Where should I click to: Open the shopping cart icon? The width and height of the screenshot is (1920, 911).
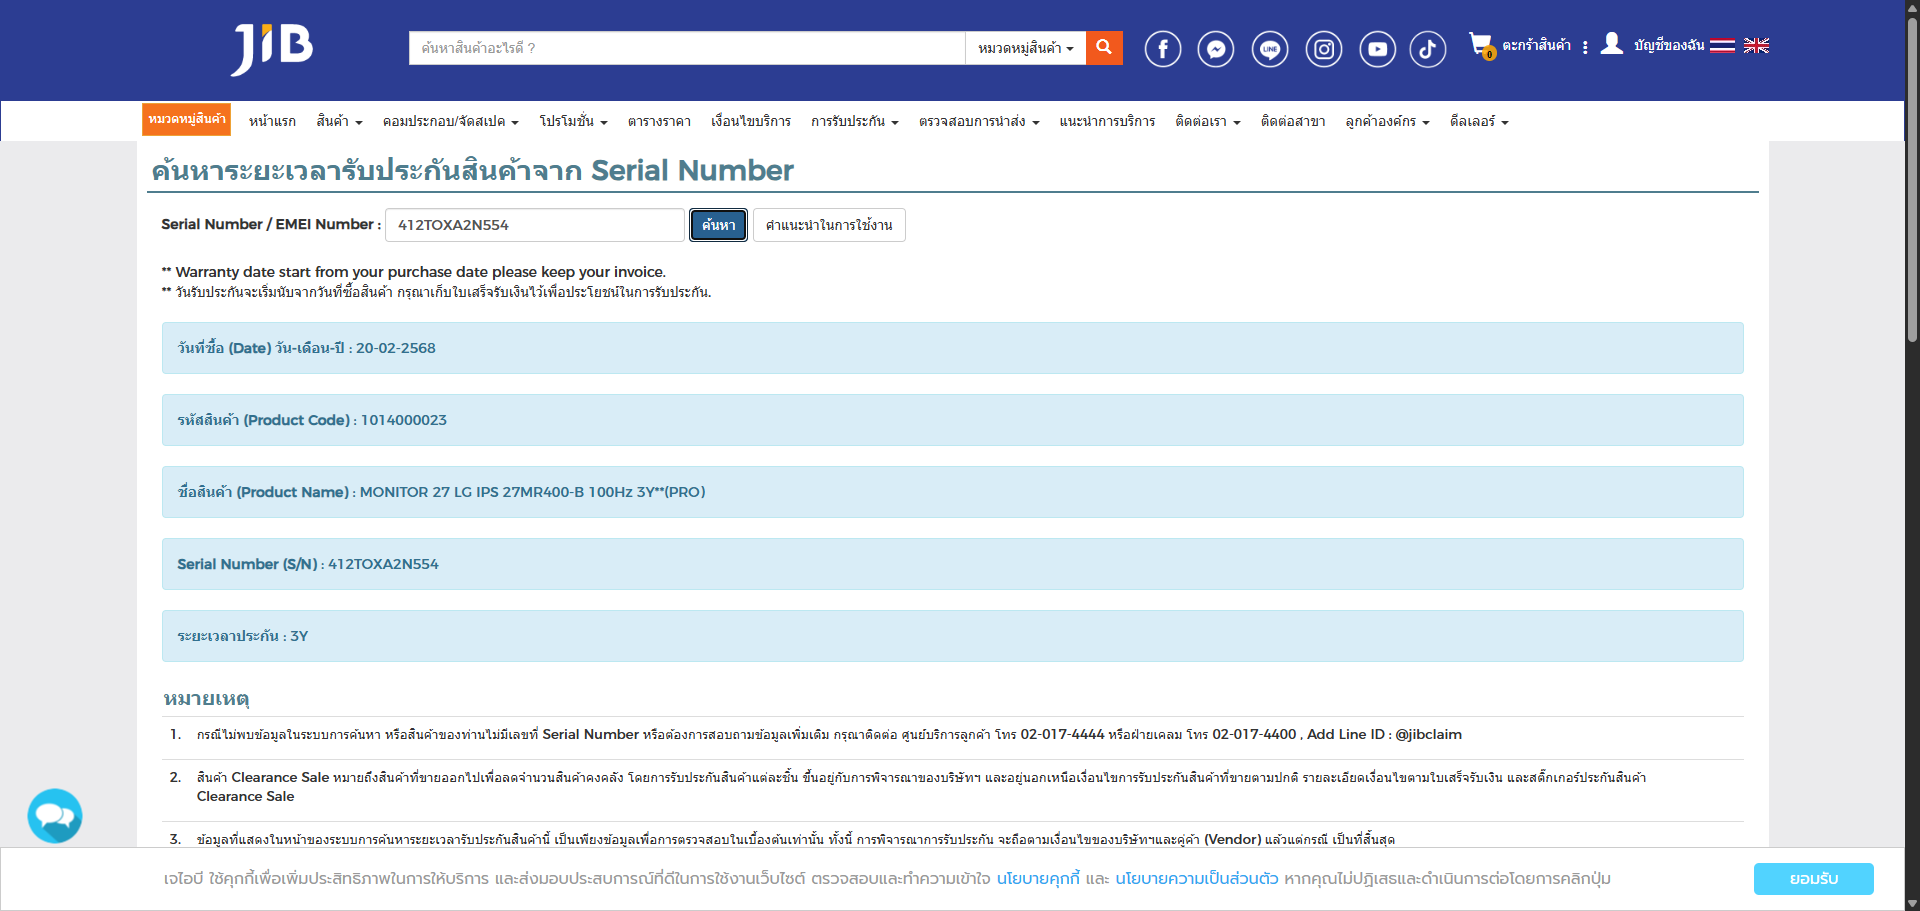(x=1481, y=45)
